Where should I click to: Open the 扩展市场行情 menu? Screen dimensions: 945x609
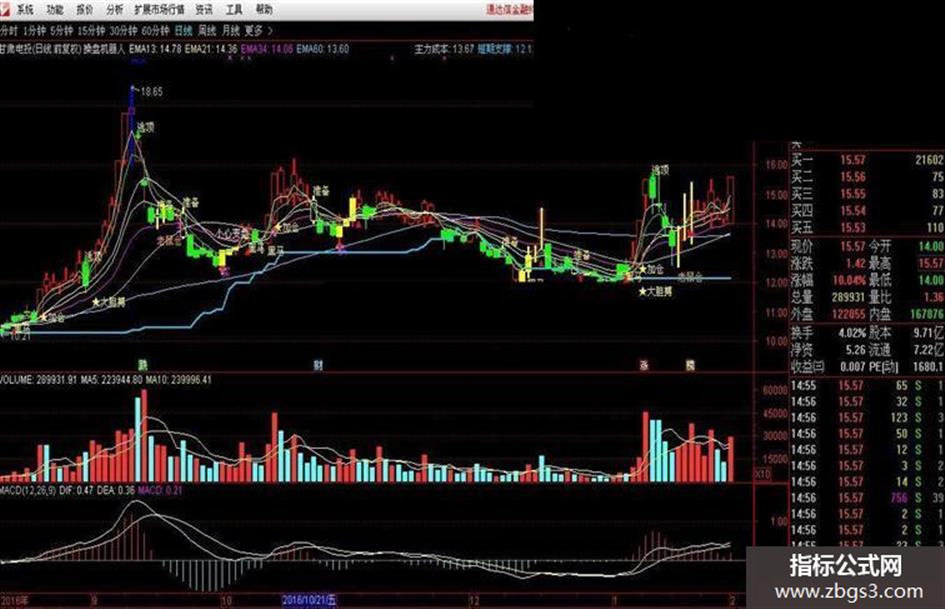tap(159, 9)
